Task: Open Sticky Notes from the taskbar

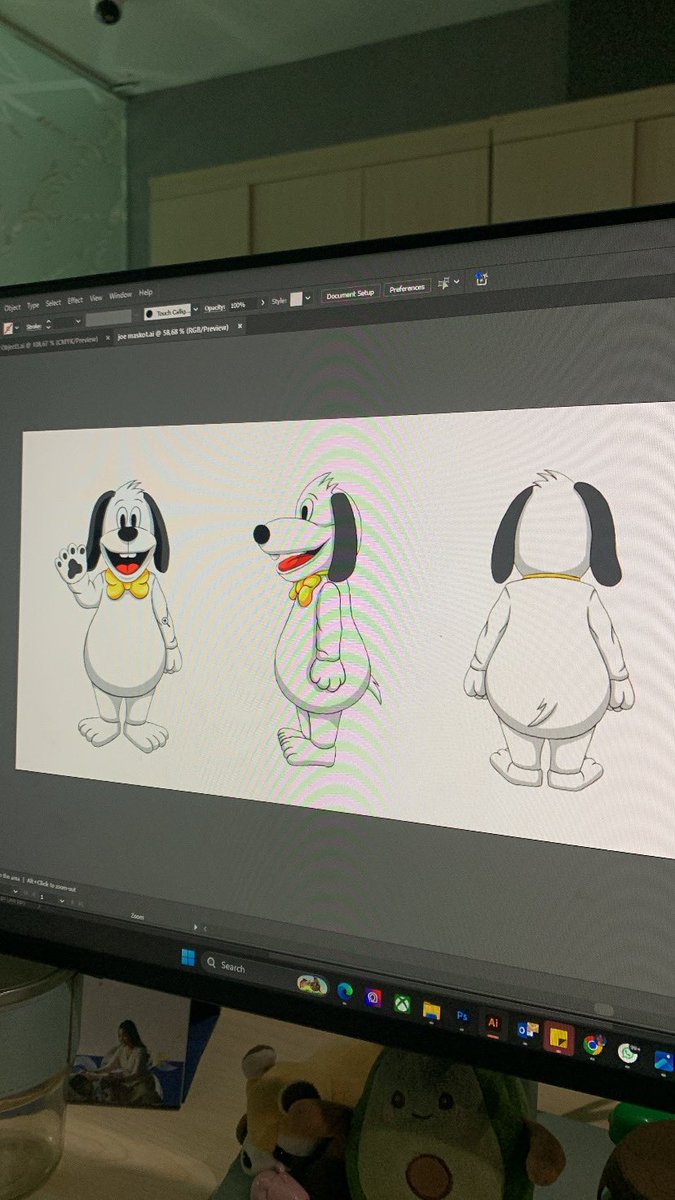Action: point(558,1036)
